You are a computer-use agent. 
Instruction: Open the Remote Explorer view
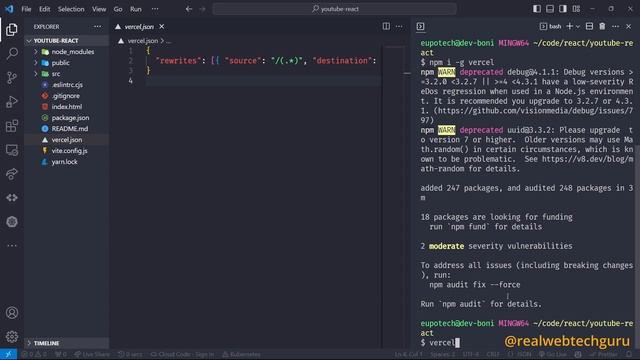click(x=12, y=150)
